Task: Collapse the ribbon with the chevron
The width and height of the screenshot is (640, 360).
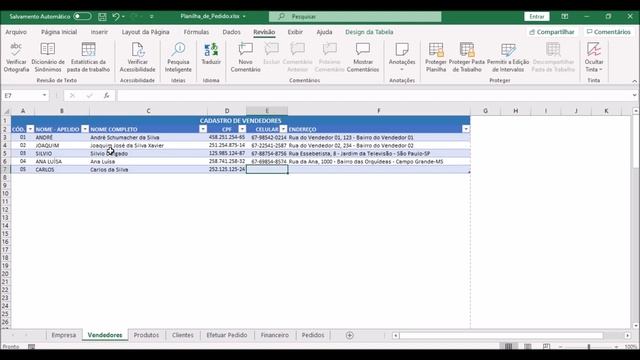Action: point(634,81)
